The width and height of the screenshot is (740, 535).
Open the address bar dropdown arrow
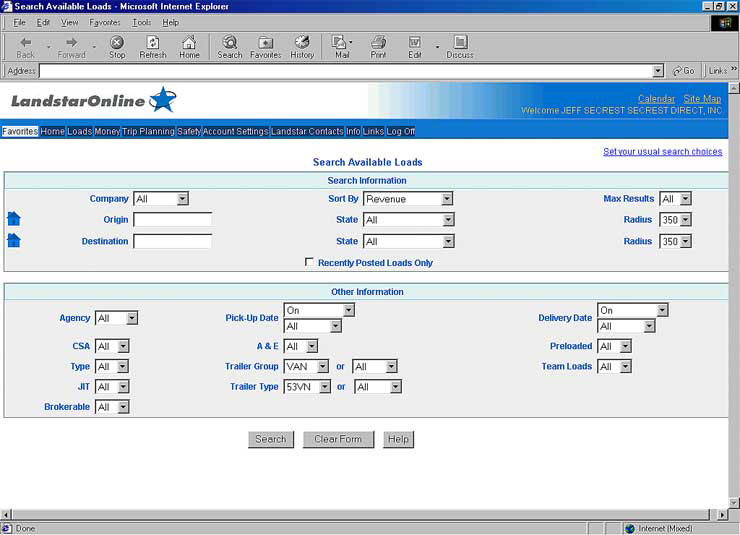(658, 71)
